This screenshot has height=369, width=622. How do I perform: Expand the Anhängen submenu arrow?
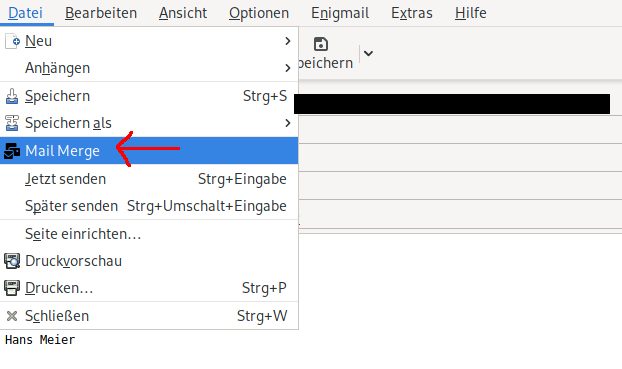click(288, 68)
